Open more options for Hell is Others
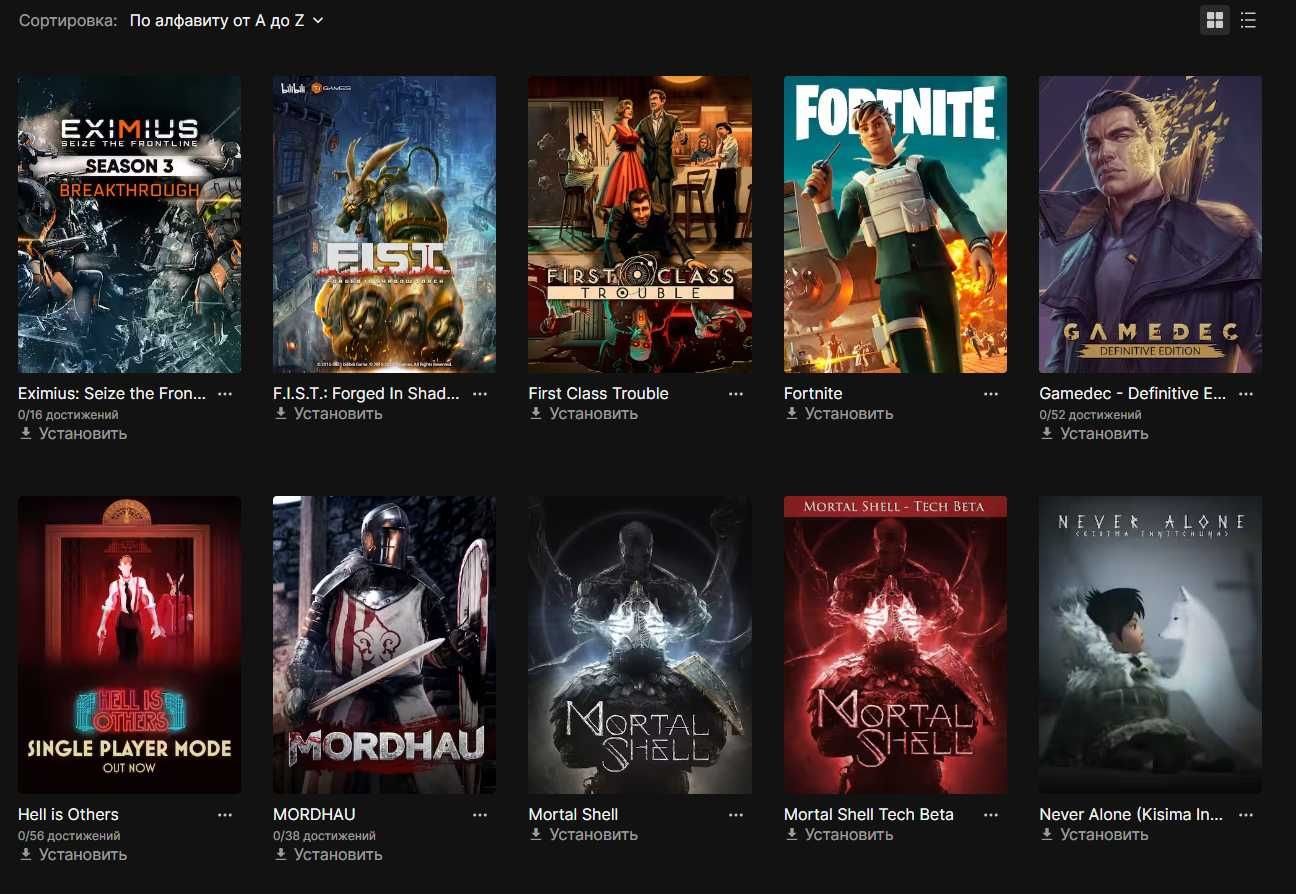This screenshot has width=1296, height=894. [x=225, y=815]
